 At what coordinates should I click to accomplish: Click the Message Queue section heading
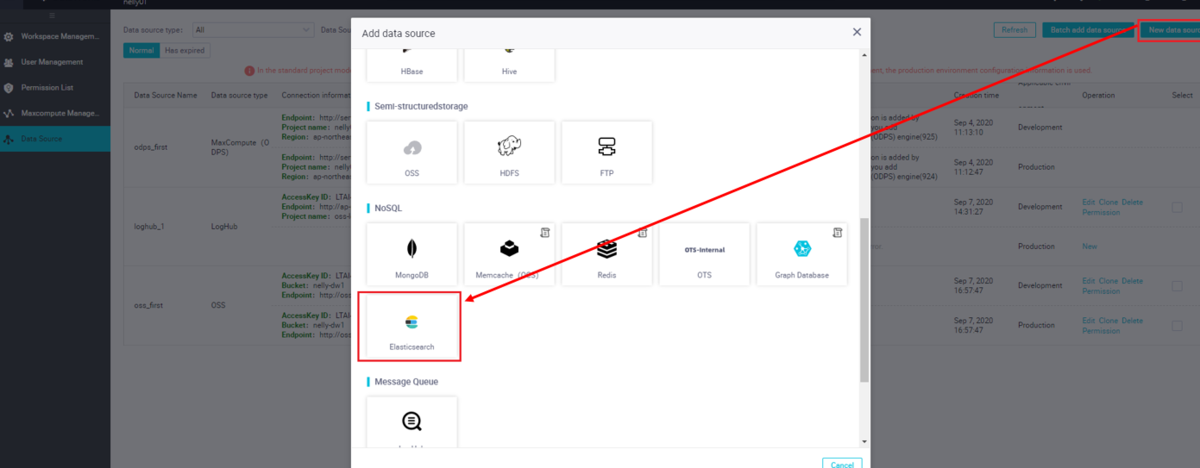coord(406,382)
